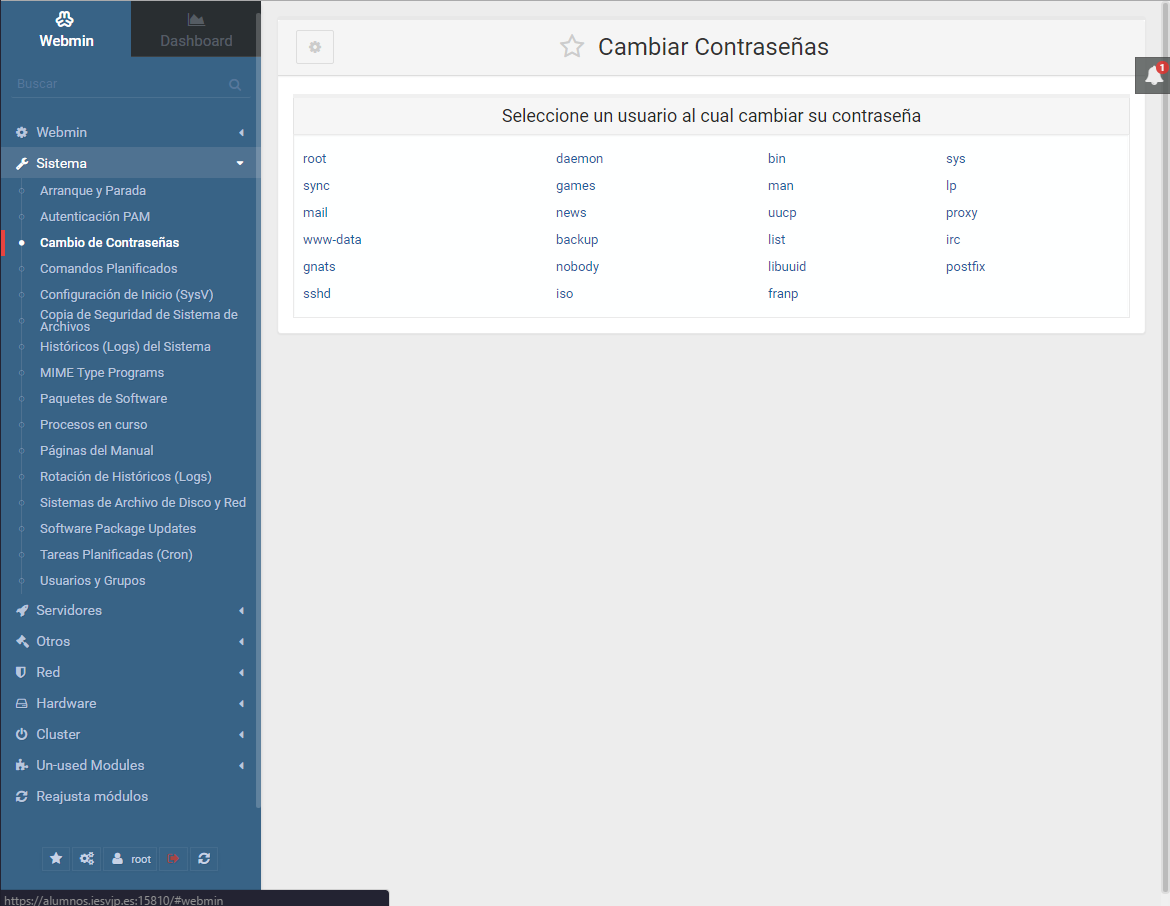The width and height of the screenshot is (1170, 906).
Task: Click the favorite star next to Cambiar Contraseñas
Action: click(572, 47)
